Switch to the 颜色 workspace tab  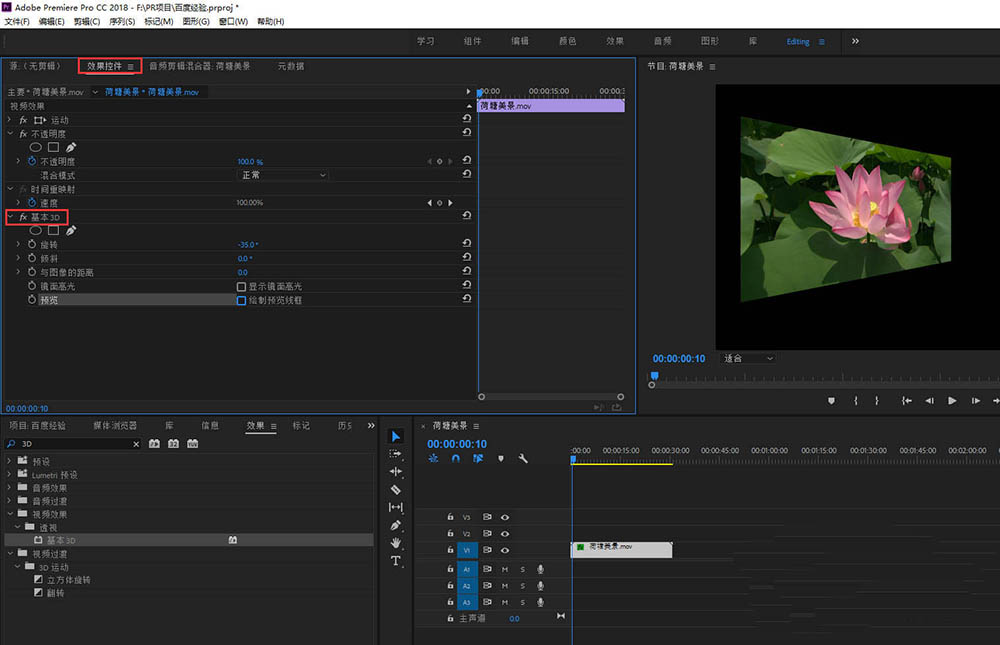567,41
